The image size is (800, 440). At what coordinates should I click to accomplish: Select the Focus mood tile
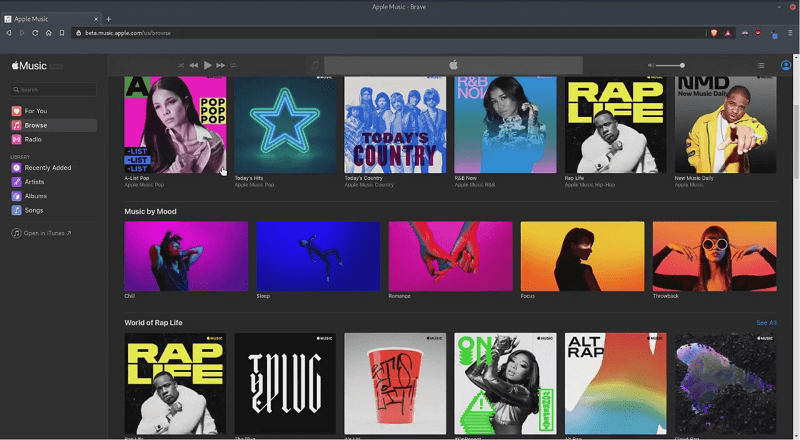(583, 256)
